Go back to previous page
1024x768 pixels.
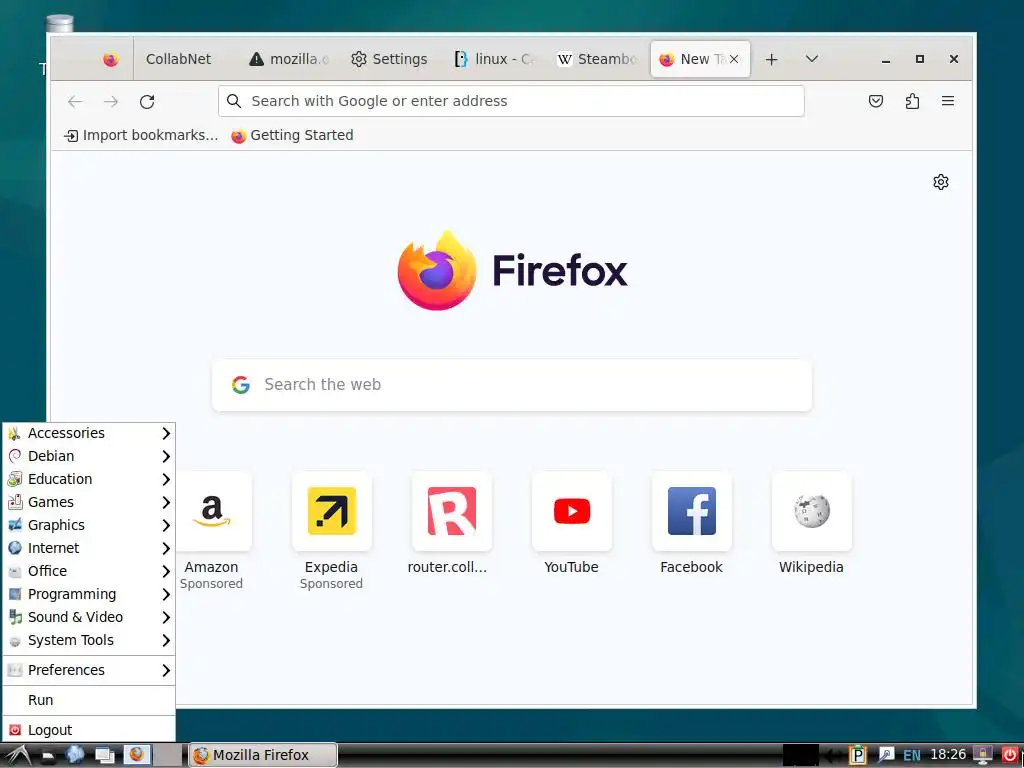pos(75,101)
